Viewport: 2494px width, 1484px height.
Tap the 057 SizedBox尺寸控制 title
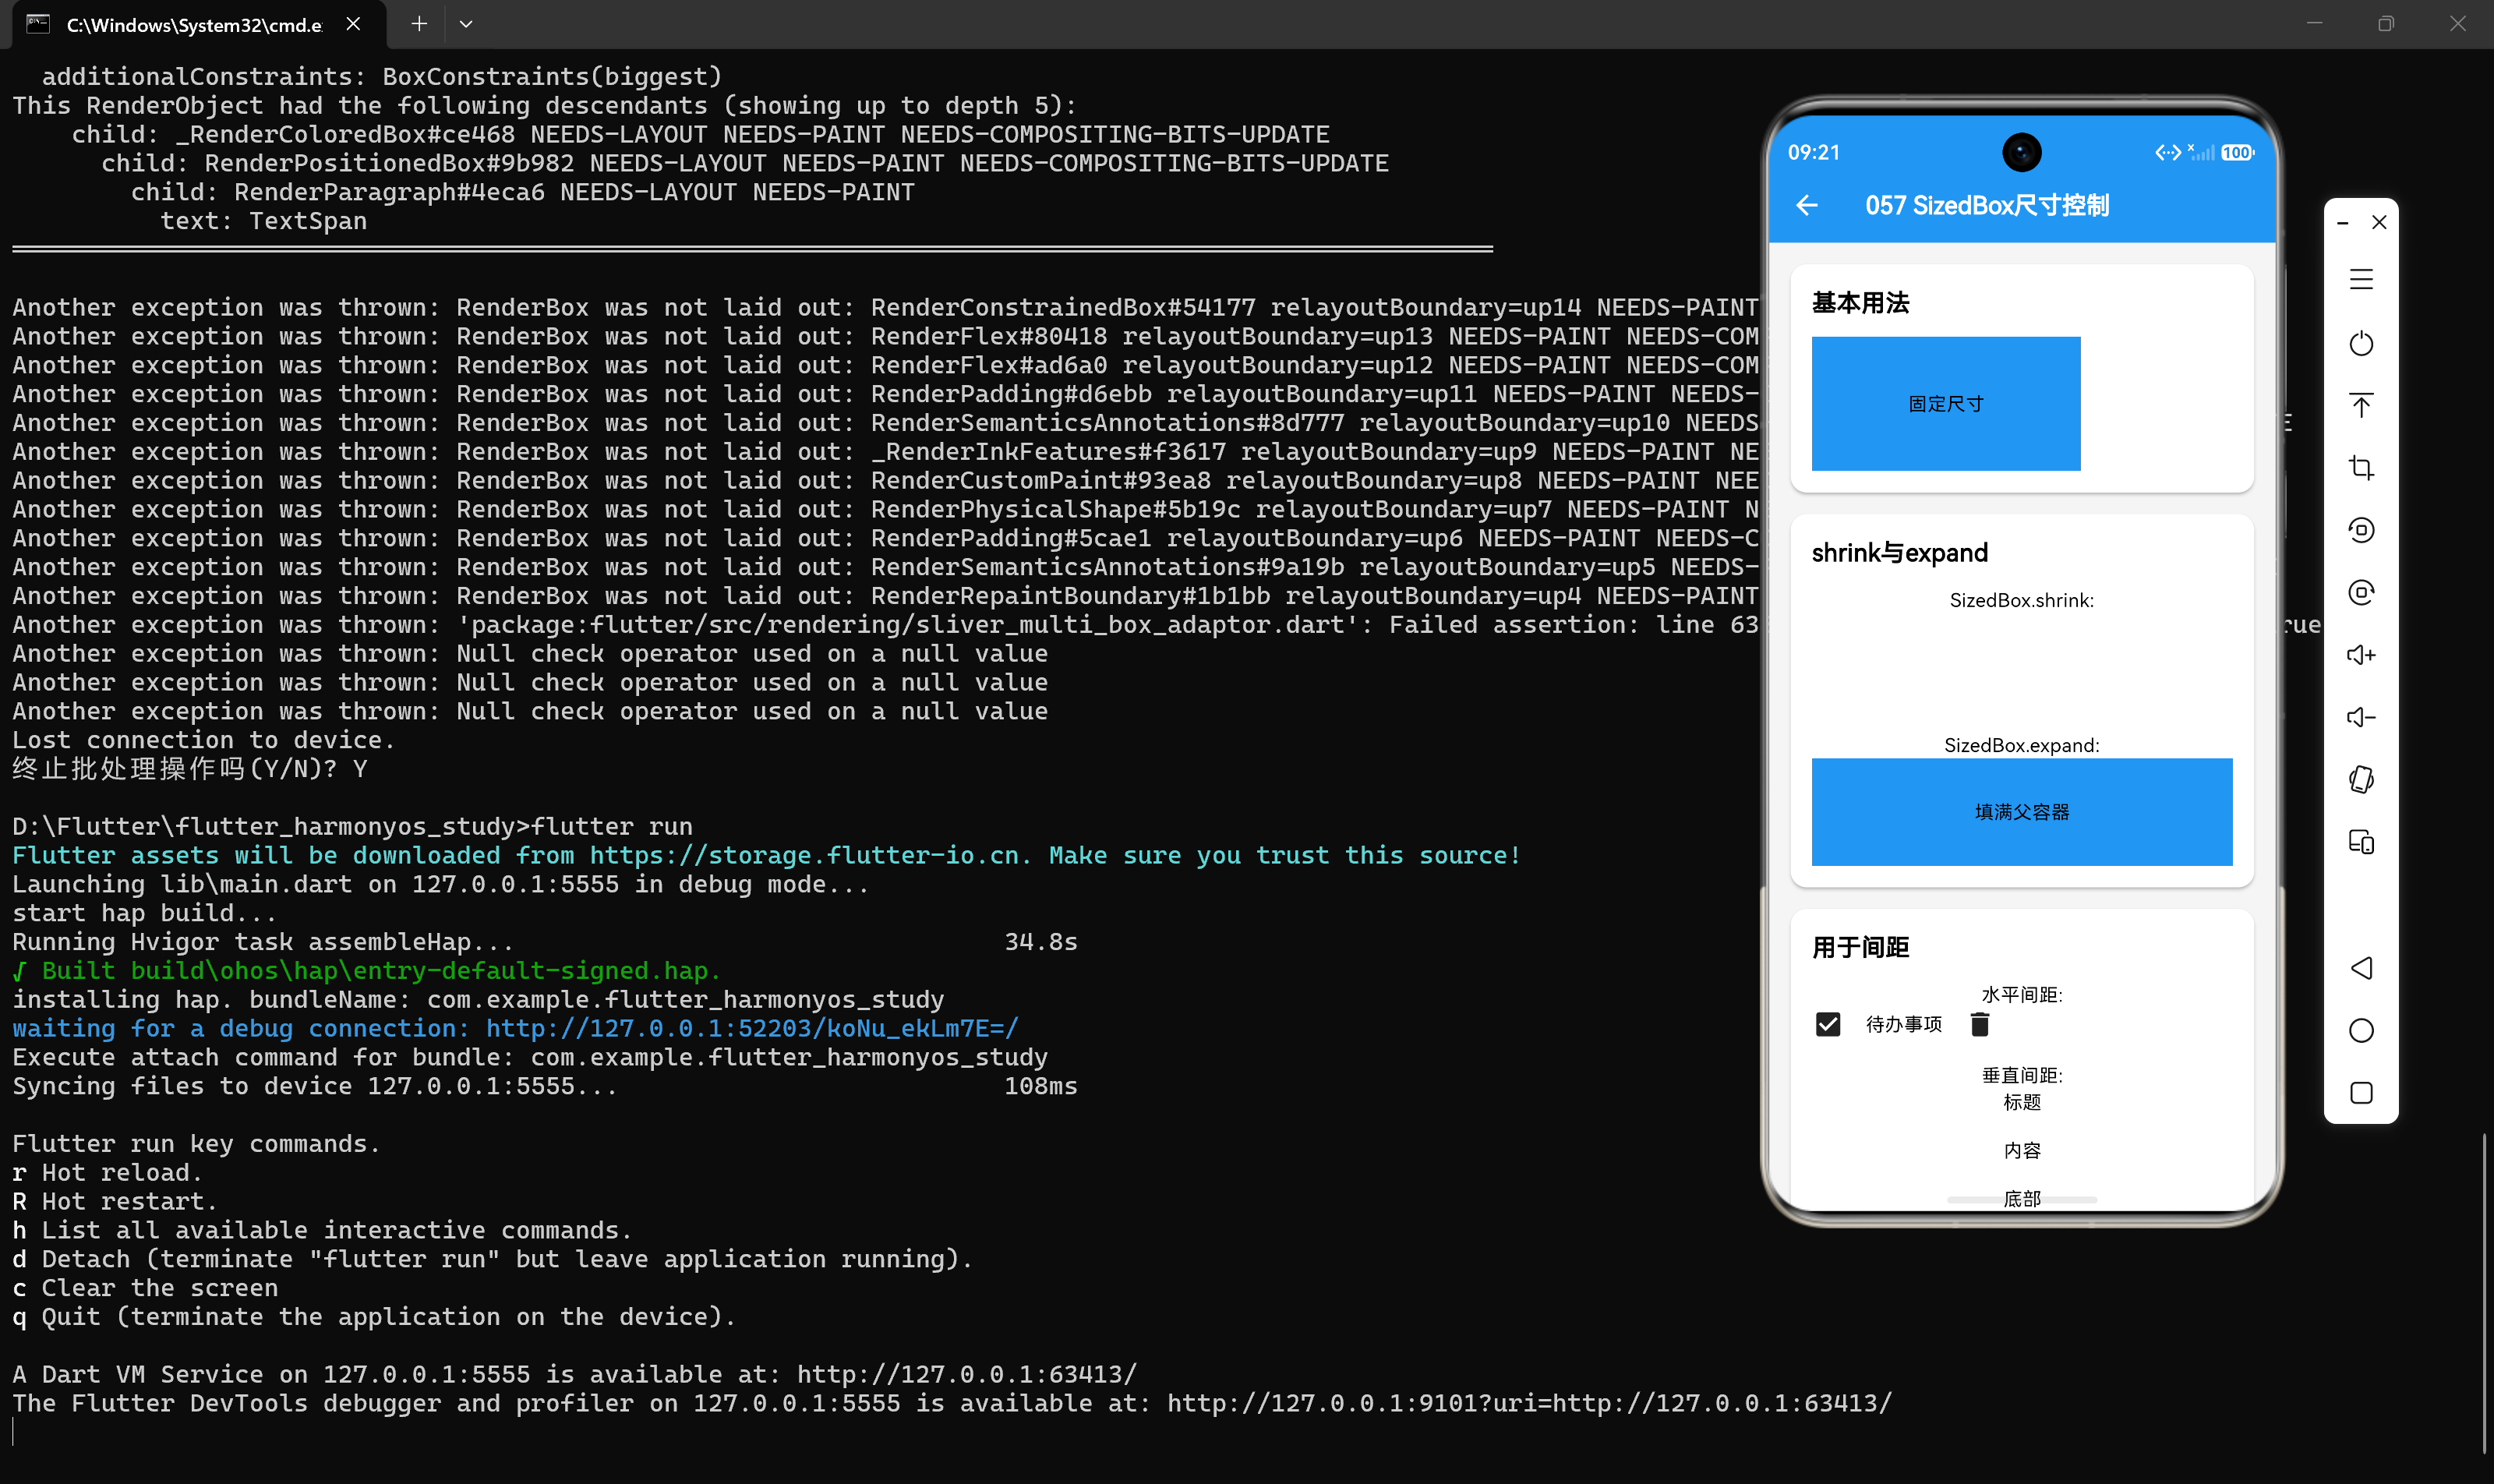click(x=1986, y=205)
